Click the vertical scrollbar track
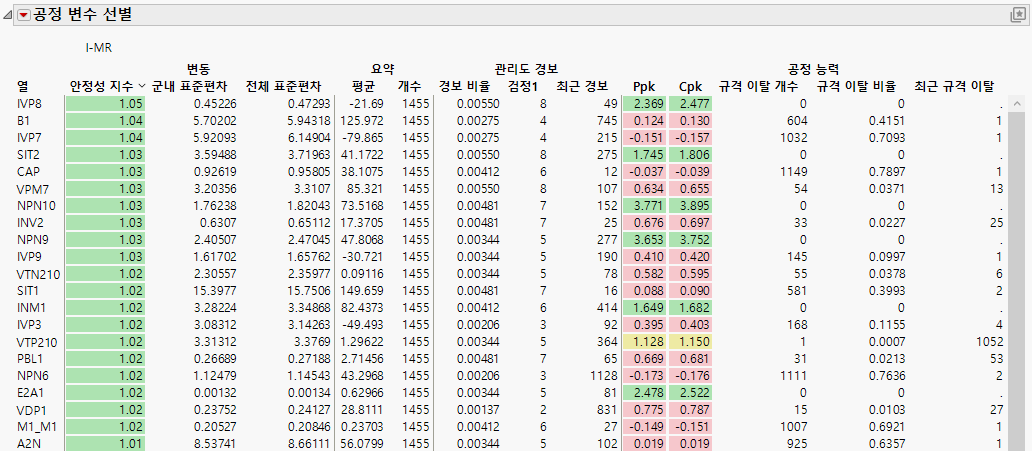Viewport: 1032px width, 451px height. click(x=1018, y=280)
